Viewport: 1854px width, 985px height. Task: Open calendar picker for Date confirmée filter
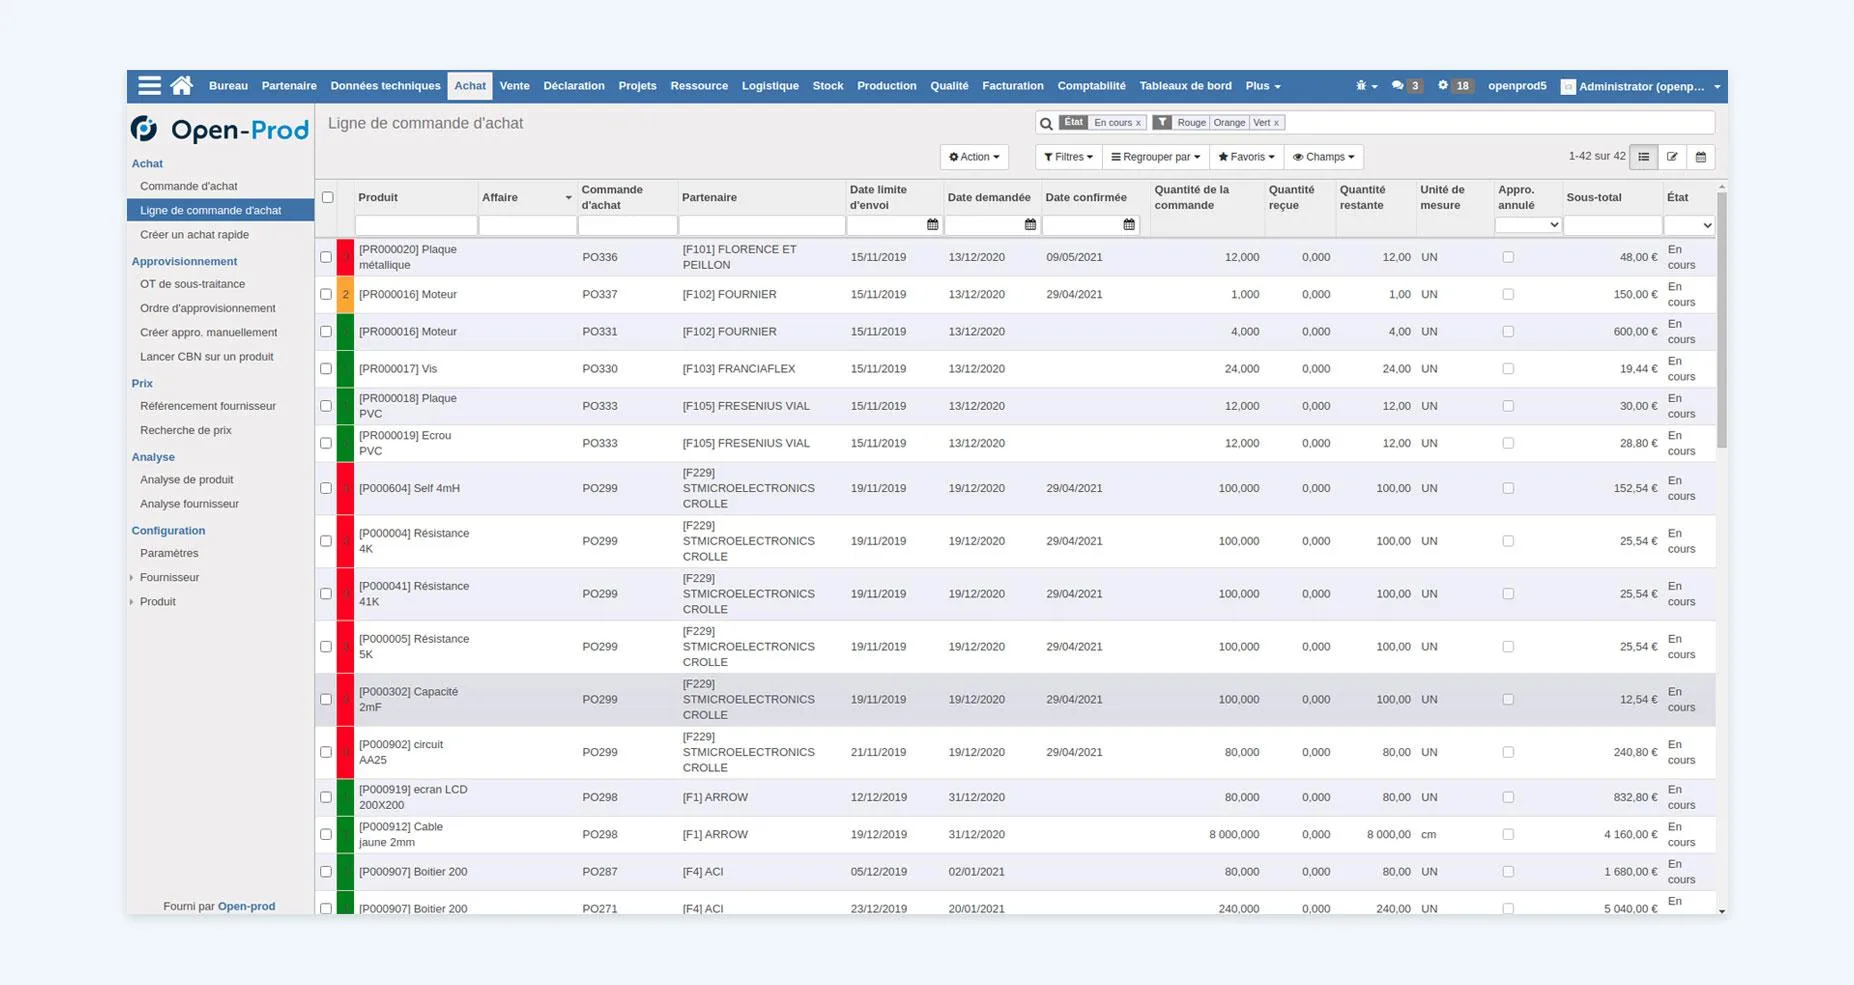pos(1129,225)
